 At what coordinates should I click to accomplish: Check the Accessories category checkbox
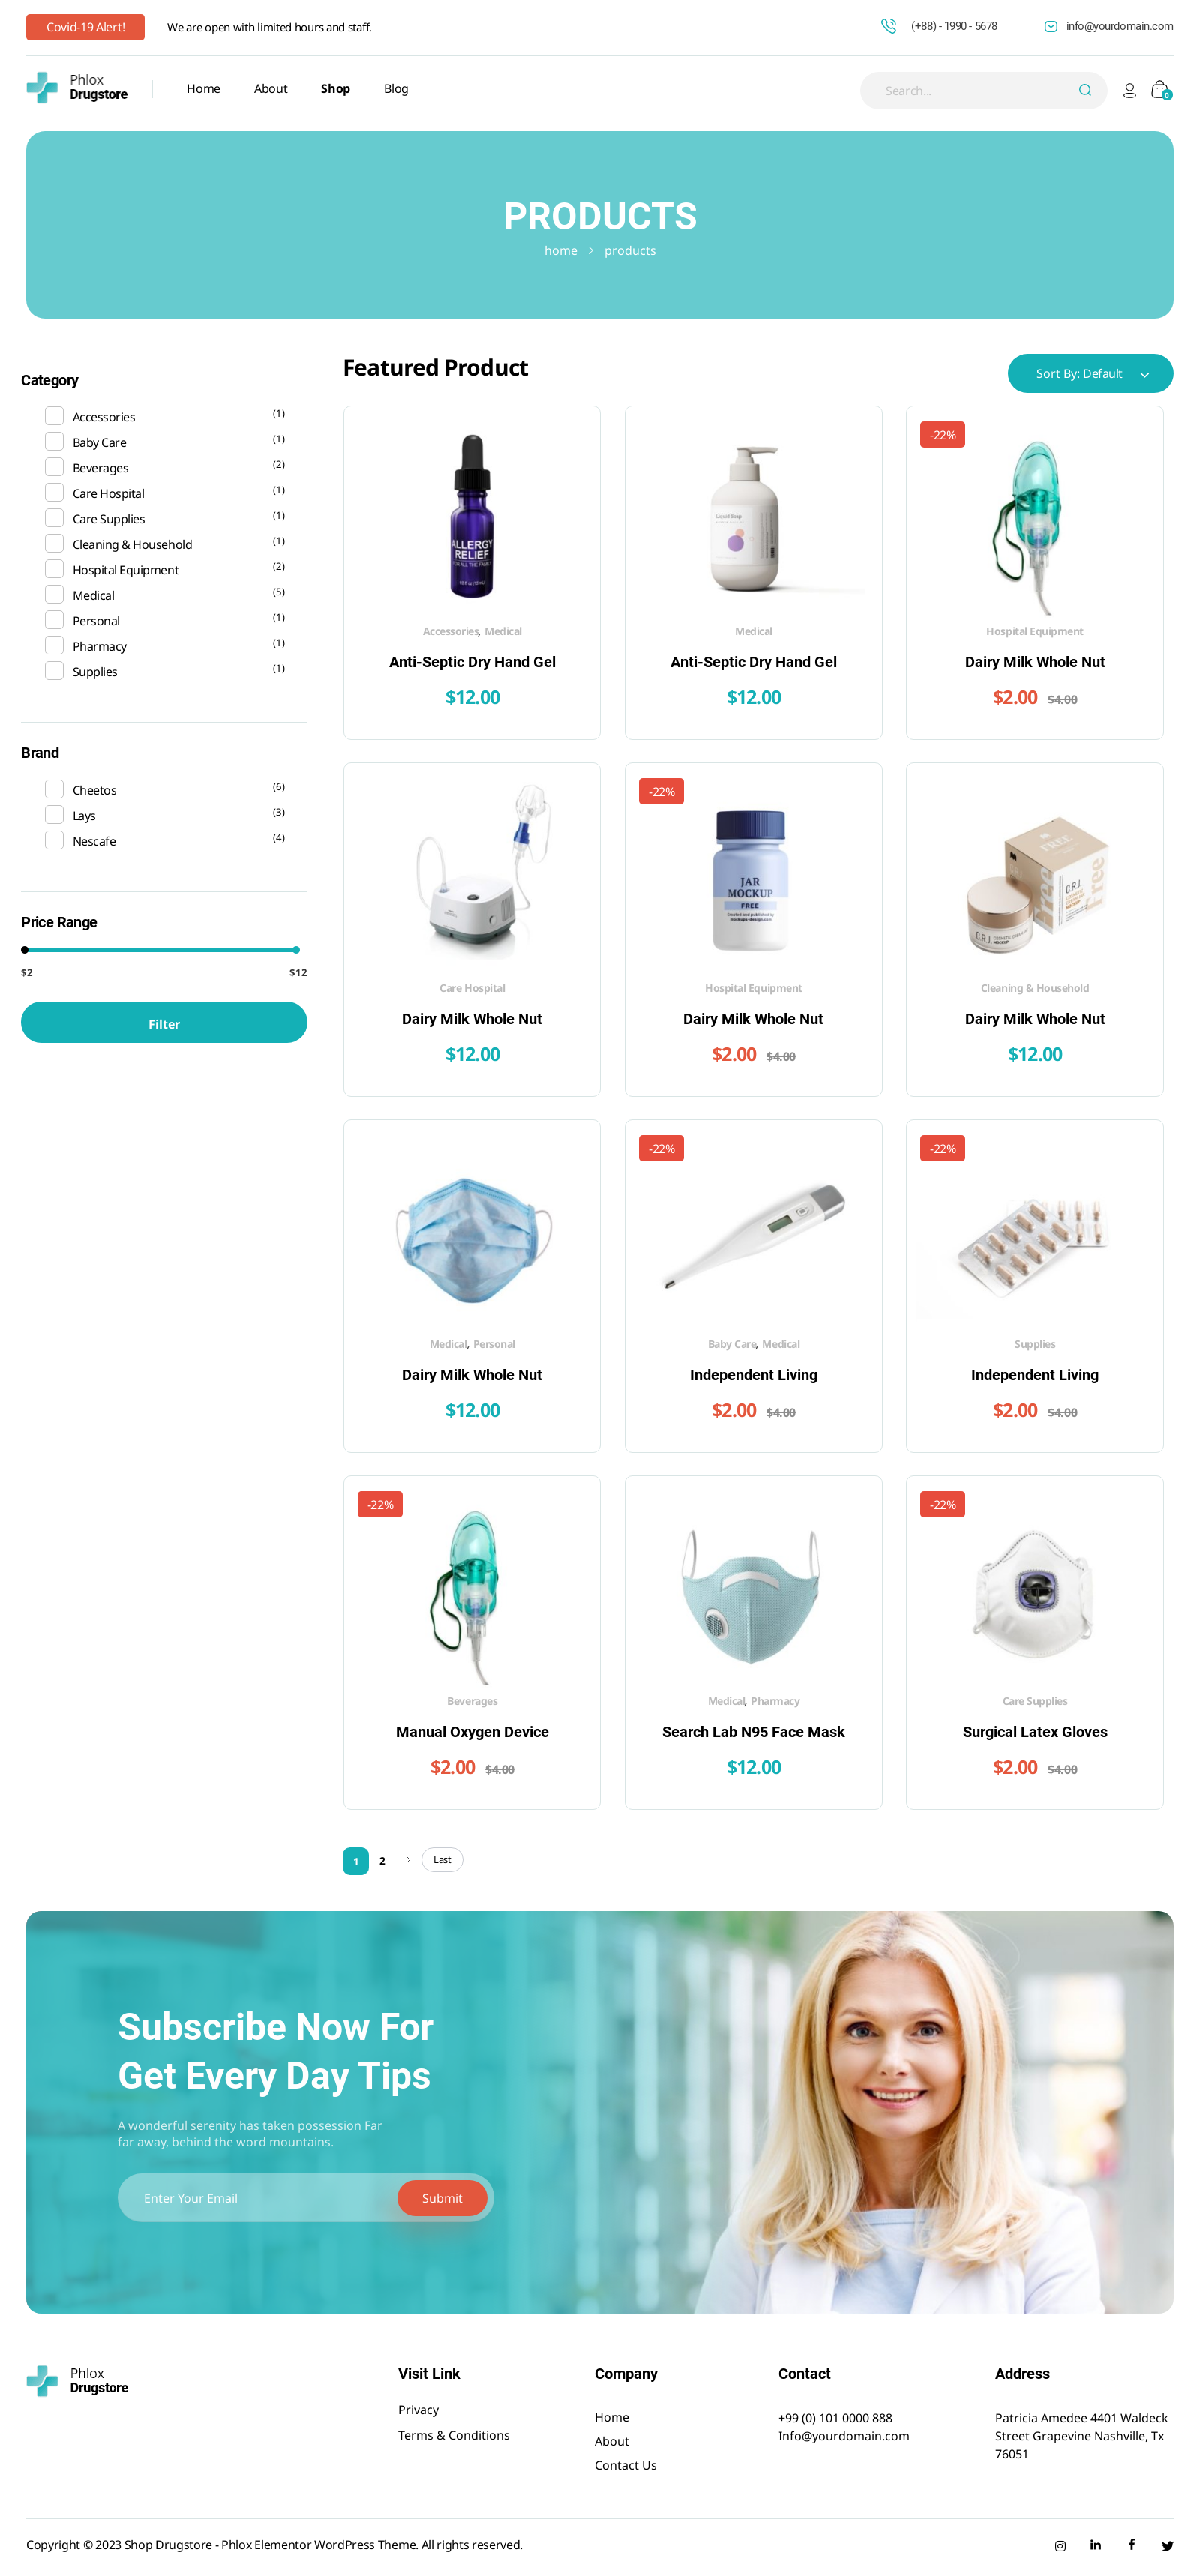pyautogui.click(x=54, y=416)
